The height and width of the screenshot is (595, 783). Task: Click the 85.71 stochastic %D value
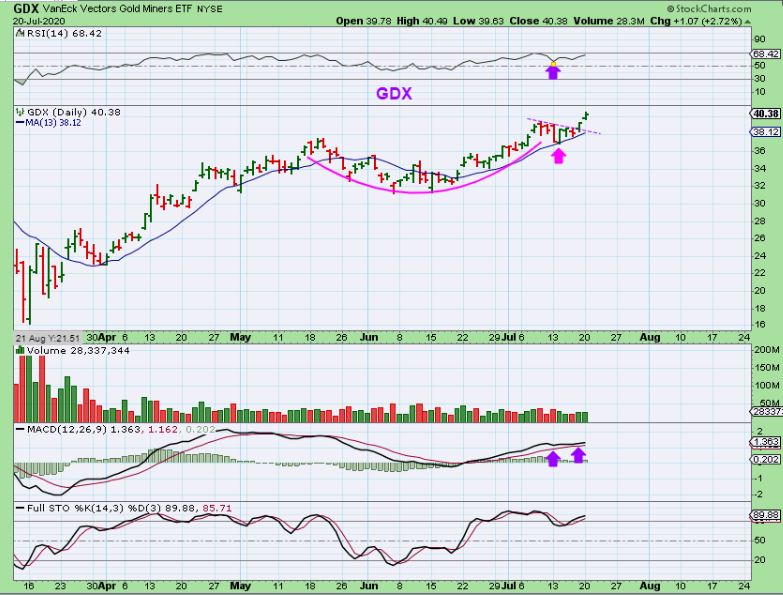pos(217,508)
